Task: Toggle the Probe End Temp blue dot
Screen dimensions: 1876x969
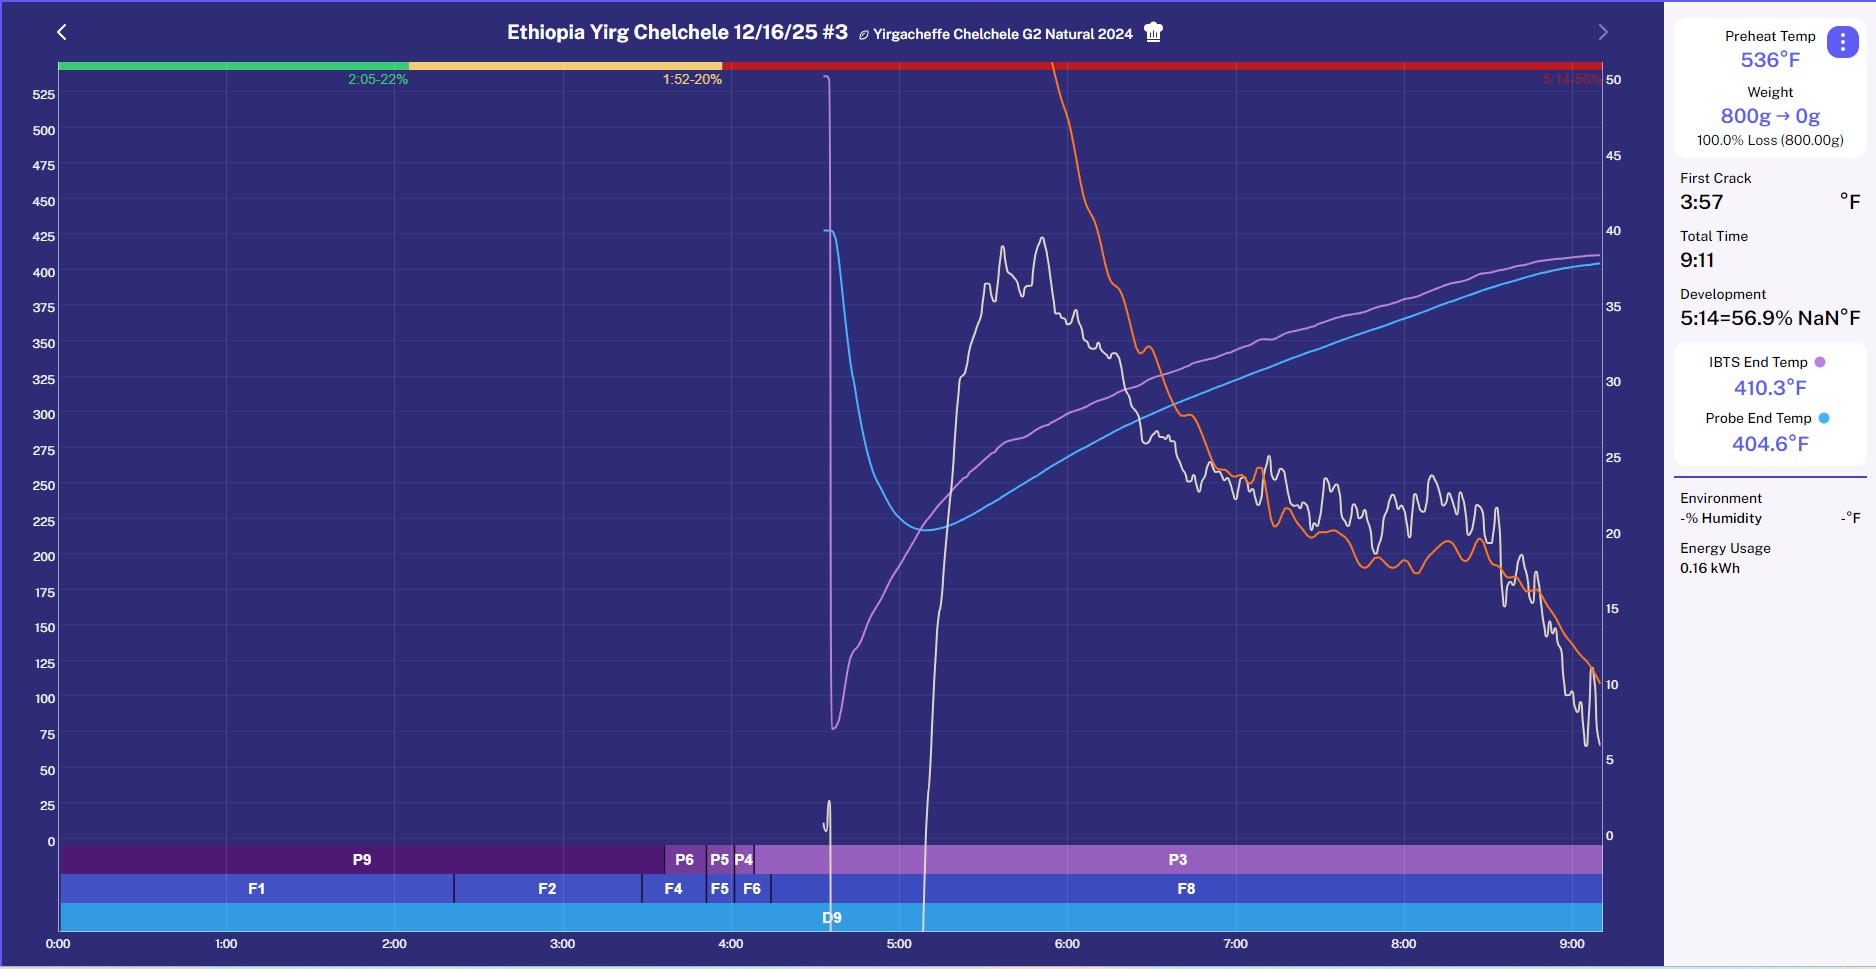Action: (x=1824, y=418)
